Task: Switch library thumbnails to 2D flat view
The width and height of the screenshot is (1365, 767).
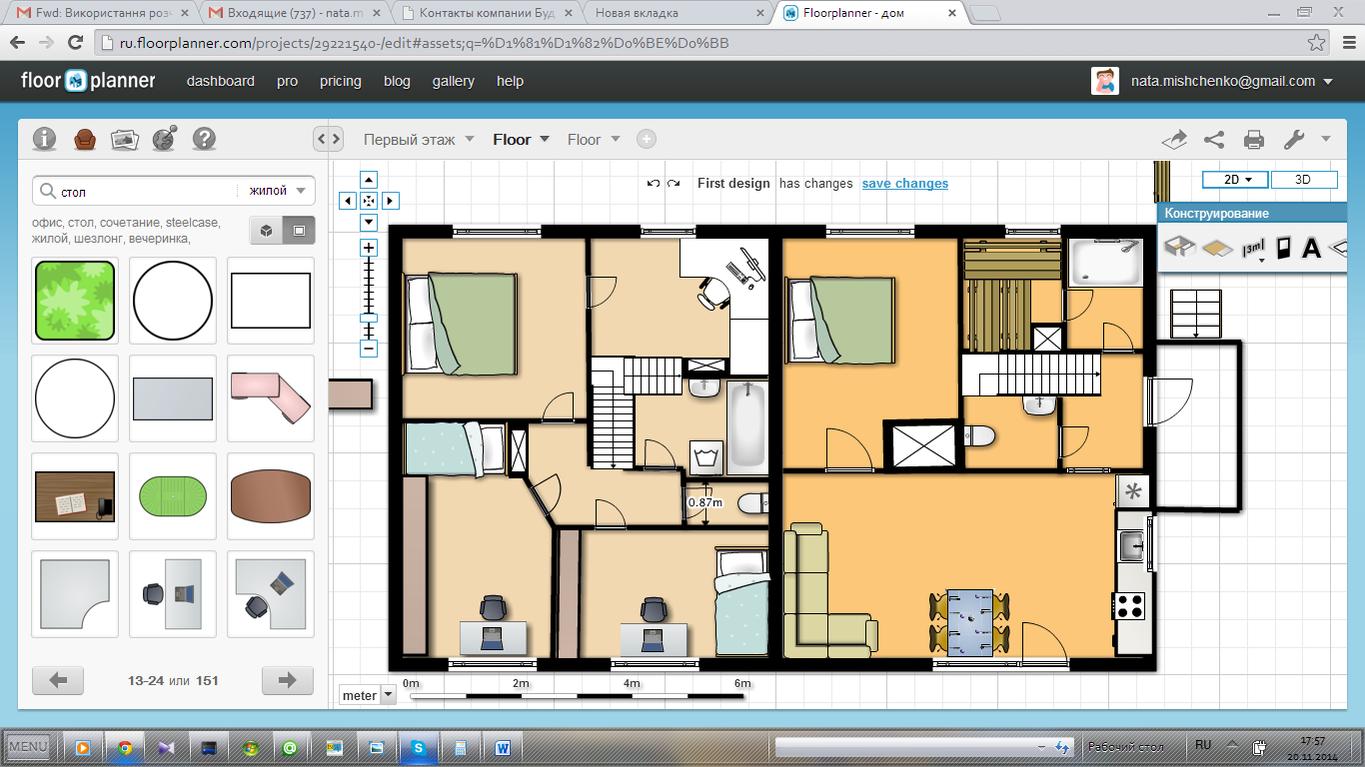Action: [299, 231]
